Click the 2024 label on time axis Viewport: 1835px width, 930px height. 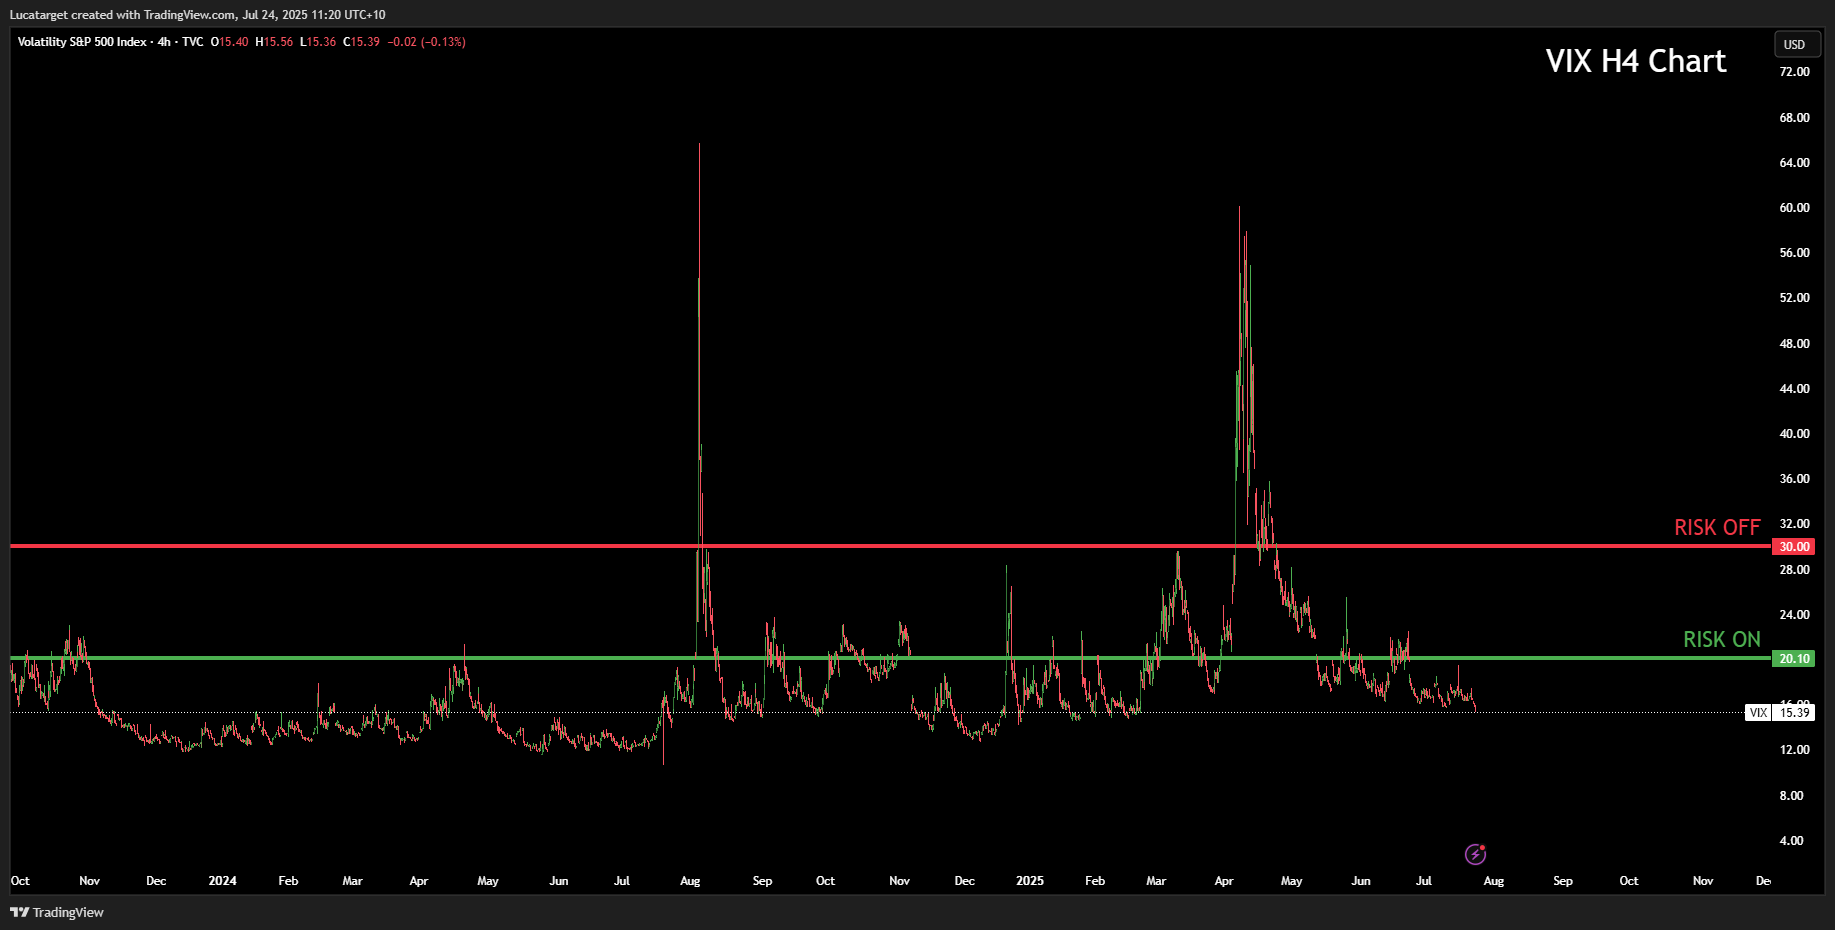[222, 881]
